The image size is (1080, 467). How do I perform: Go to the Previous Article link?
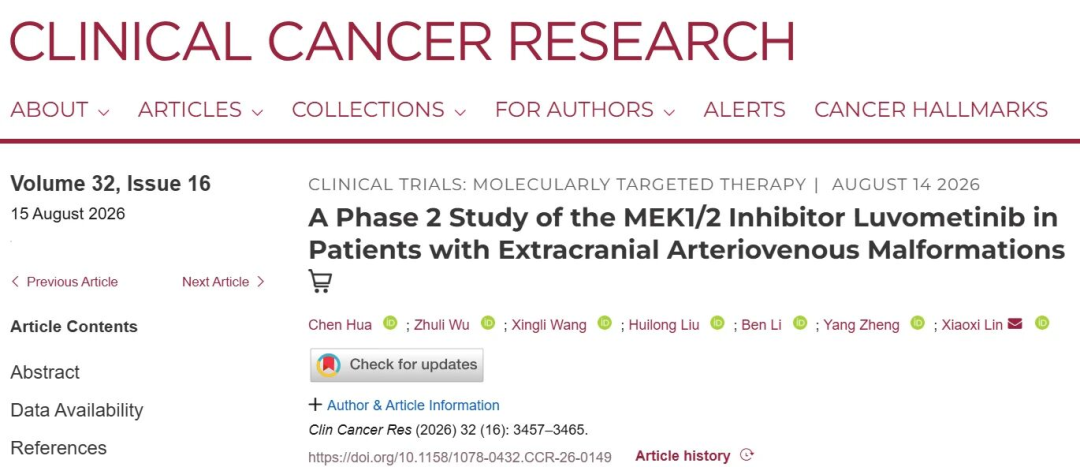point(64,282)
